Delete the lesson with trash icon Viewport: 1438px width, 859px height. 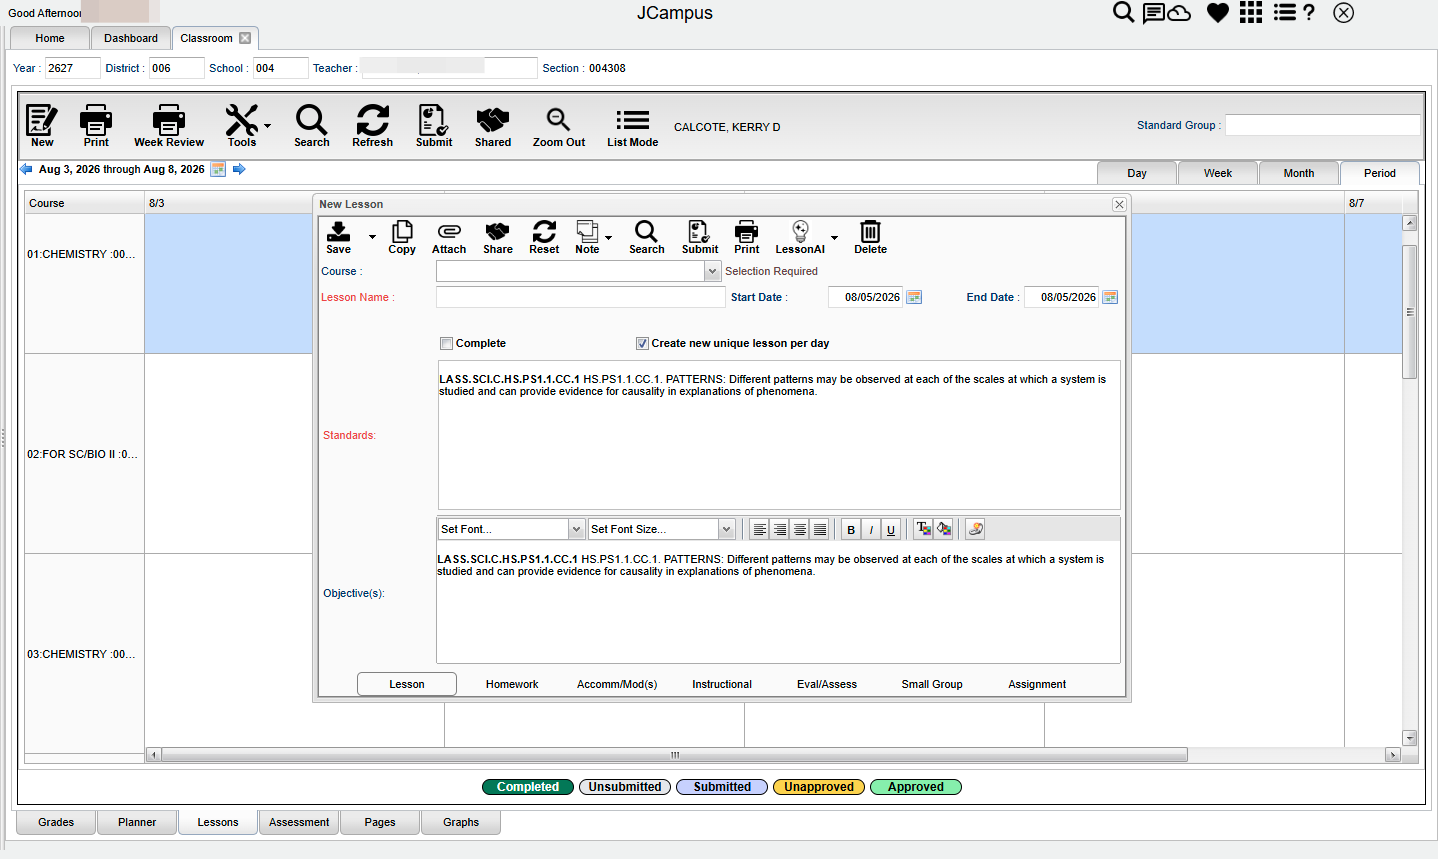coord(870,238)
